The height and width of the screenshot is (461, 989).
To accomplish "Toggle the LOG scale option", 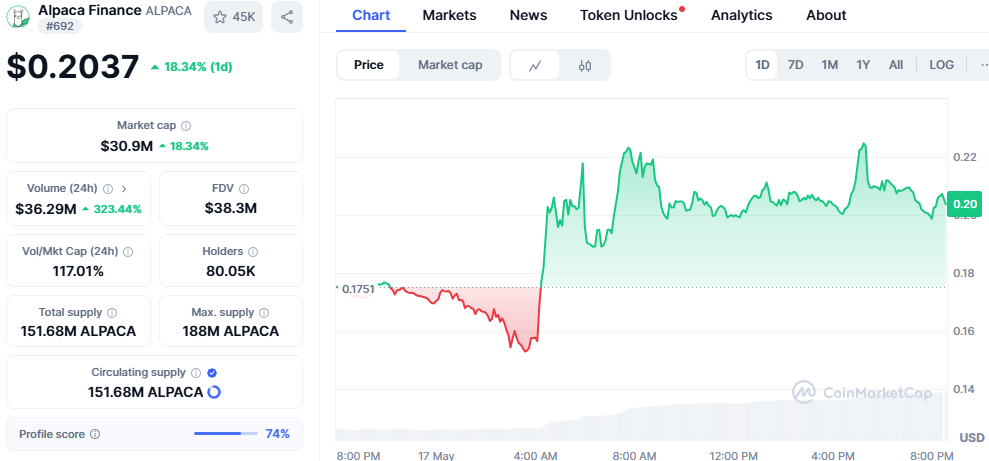I will point(941,65).
